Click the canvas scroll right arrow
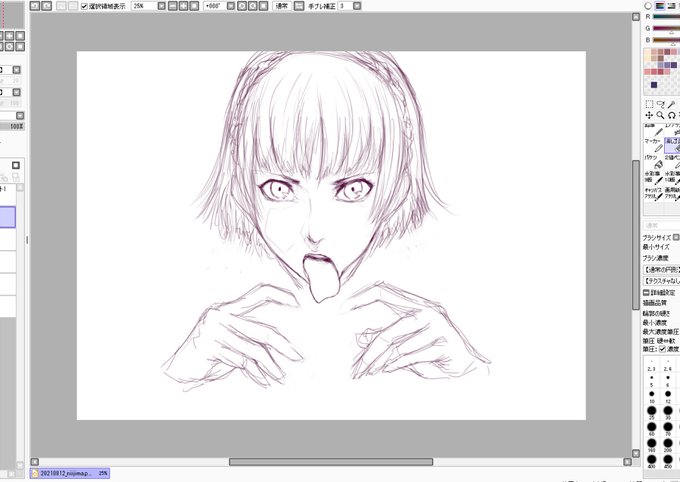Screen dimensions: 680x482 (x=627, y=462)
